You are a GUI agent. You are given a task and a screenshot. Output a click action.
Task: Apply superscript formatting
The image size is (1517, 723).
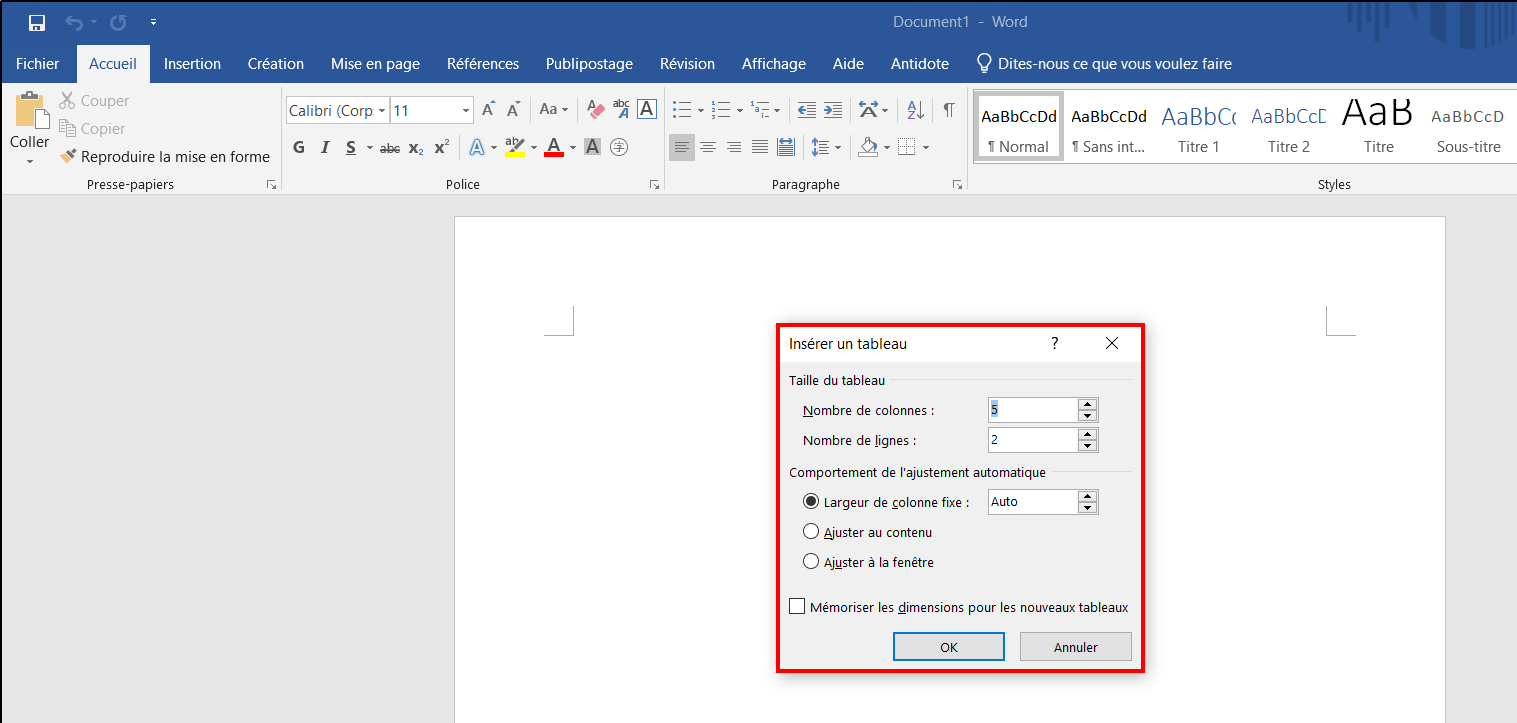pos(442,148)
